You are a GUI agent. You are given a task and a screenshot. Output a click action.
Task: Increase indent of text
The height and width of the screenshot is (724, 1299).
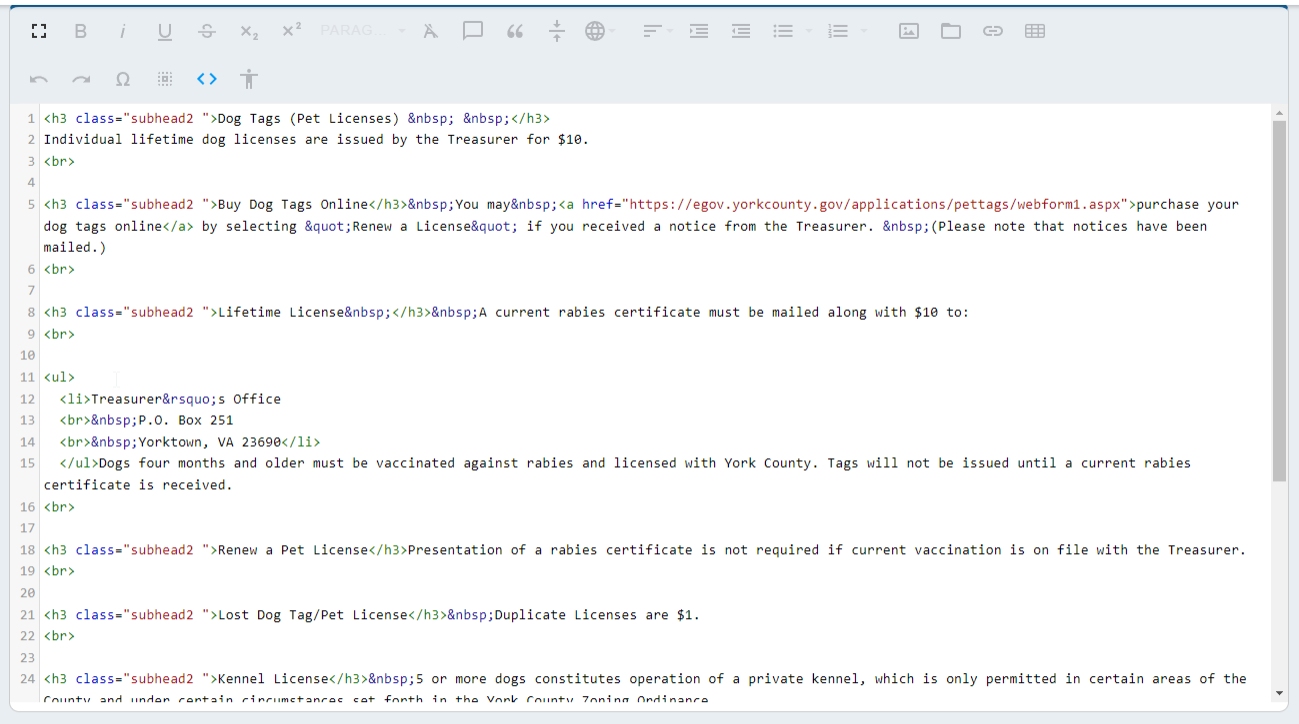699,31
